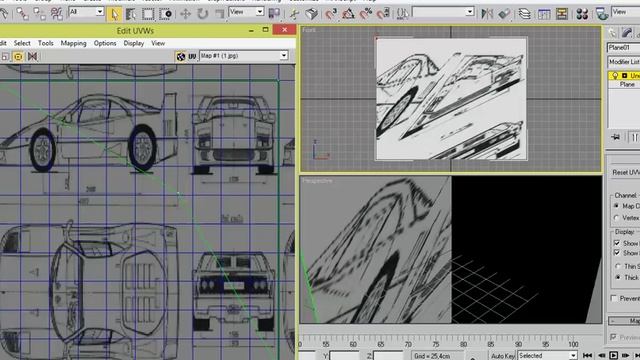The width and height of the screenshot is (640, 360).
Task: Select the Select Object arrow tool
Action: pos(114,14)
